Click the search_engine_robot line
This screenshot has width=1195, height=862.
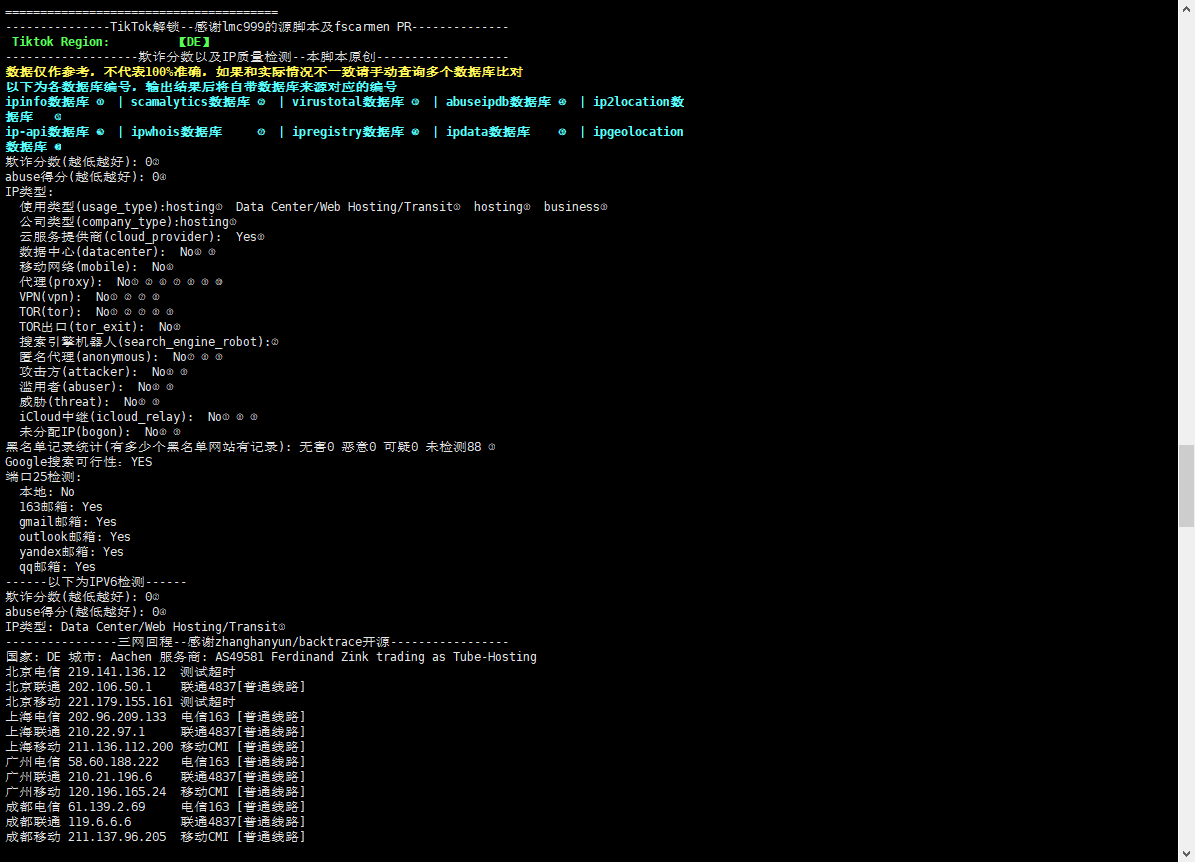point(145,342)
